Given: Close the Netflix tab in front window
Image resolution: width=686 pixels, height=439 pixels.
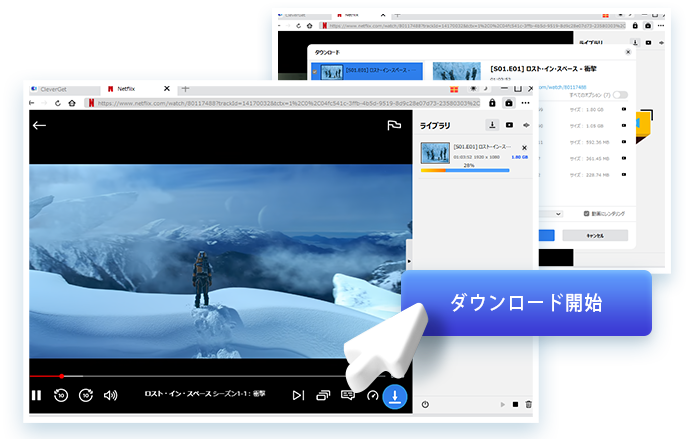Looking at the screenshot, I should tap(167, 89).
